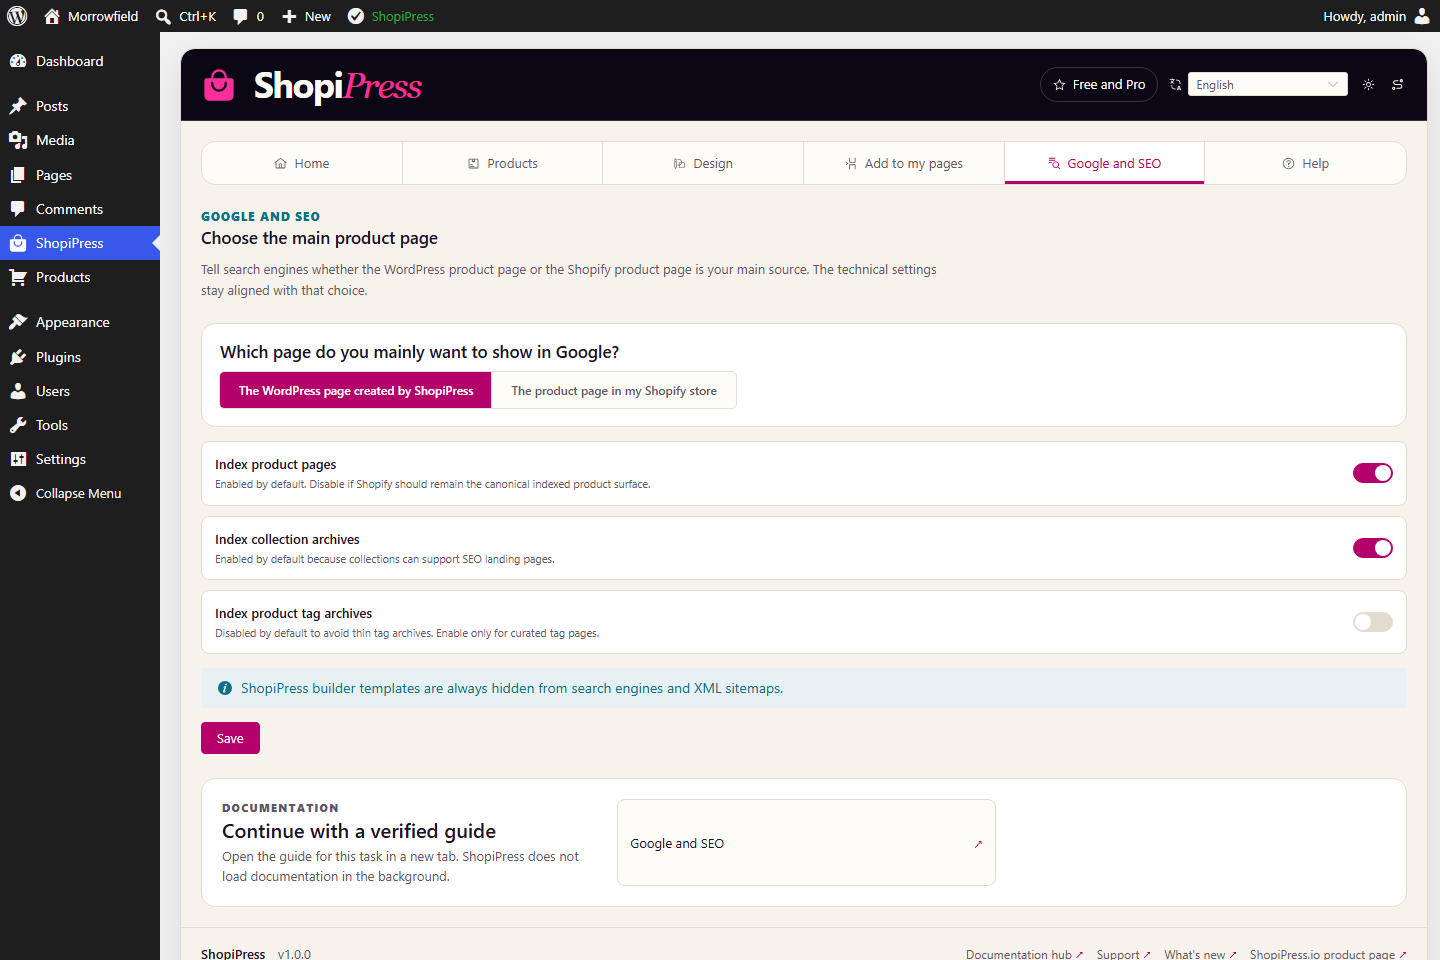1440x960 pixels.
Task: Open the Media library menu
Action: [80, 140]
